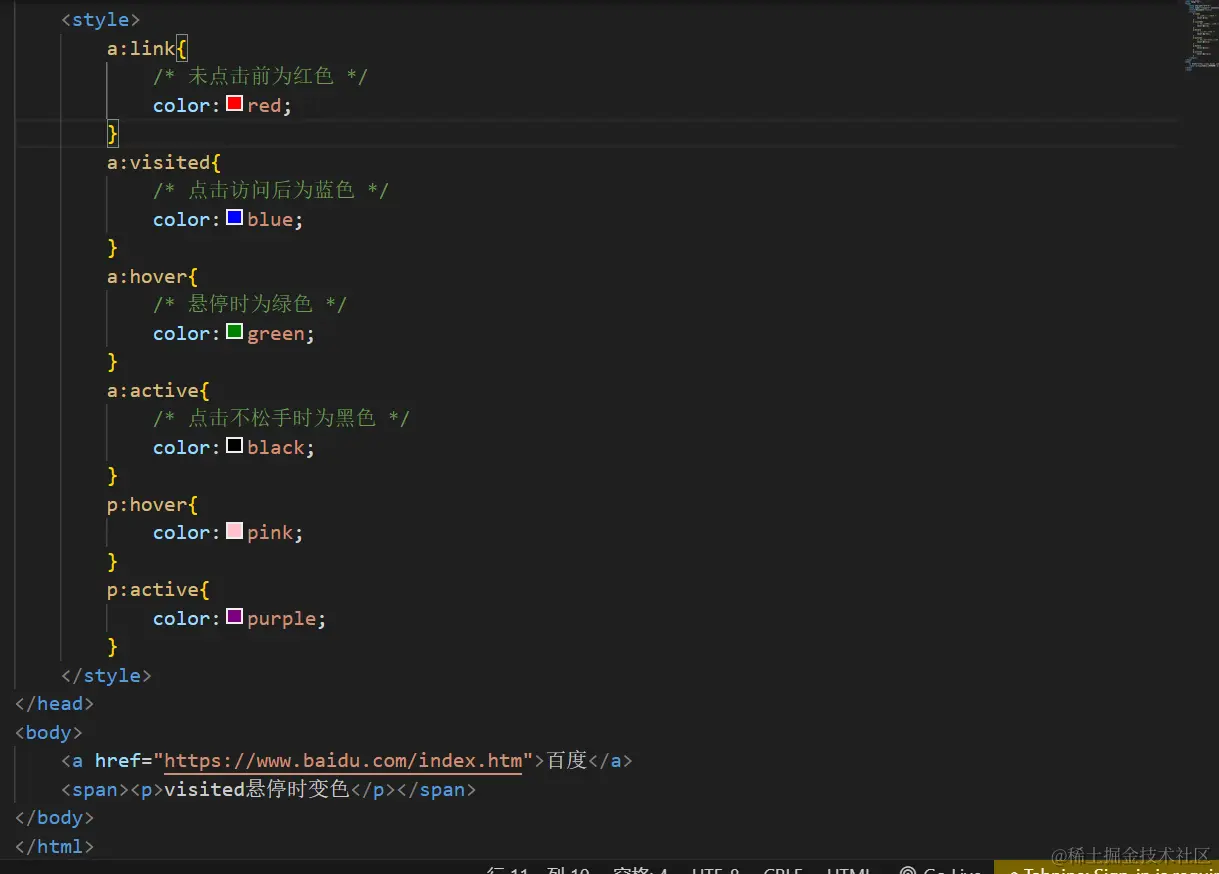Open the black color swatch picker
This screenshot has height=874, width=1219.
point(235,446)
